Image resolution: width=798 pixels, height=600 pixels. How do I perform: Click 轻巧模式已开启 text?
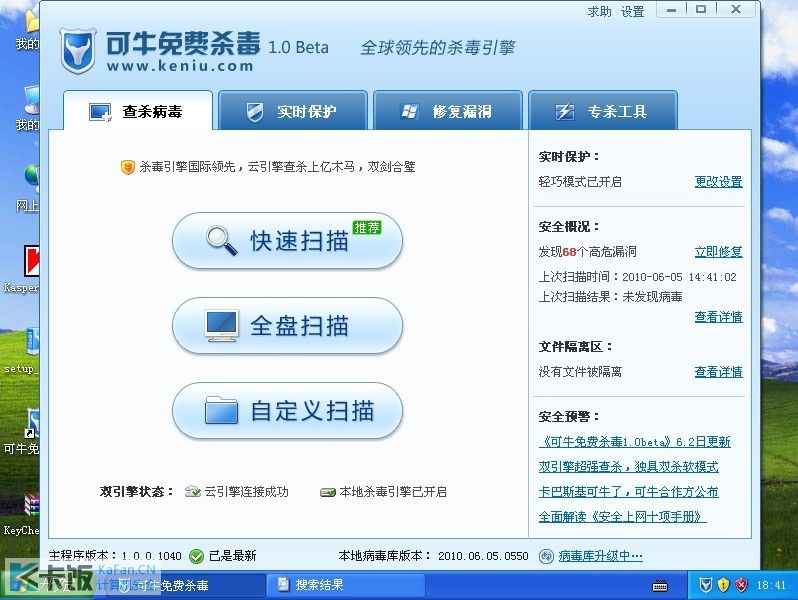pos(580,182)
